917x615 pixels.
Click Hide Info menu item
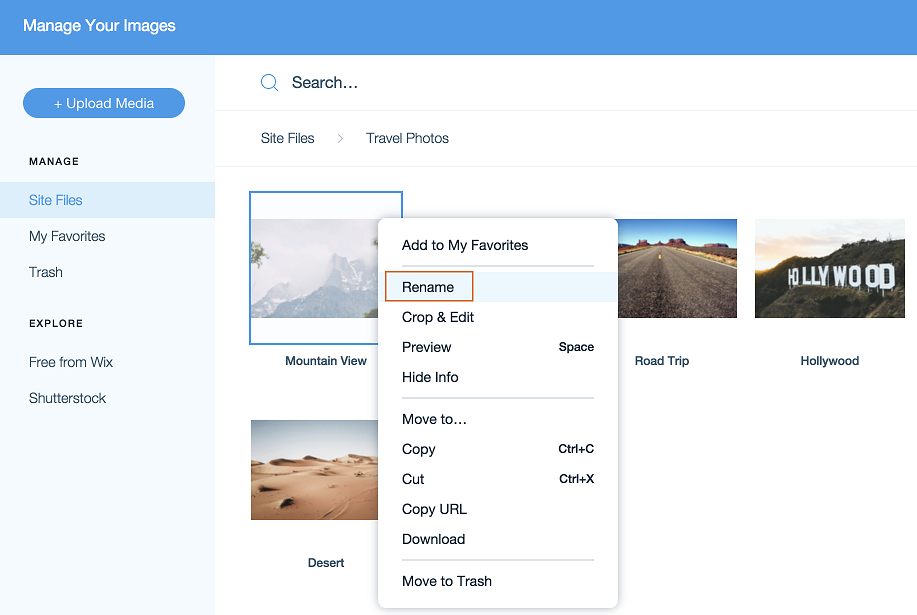pos(498,377)
